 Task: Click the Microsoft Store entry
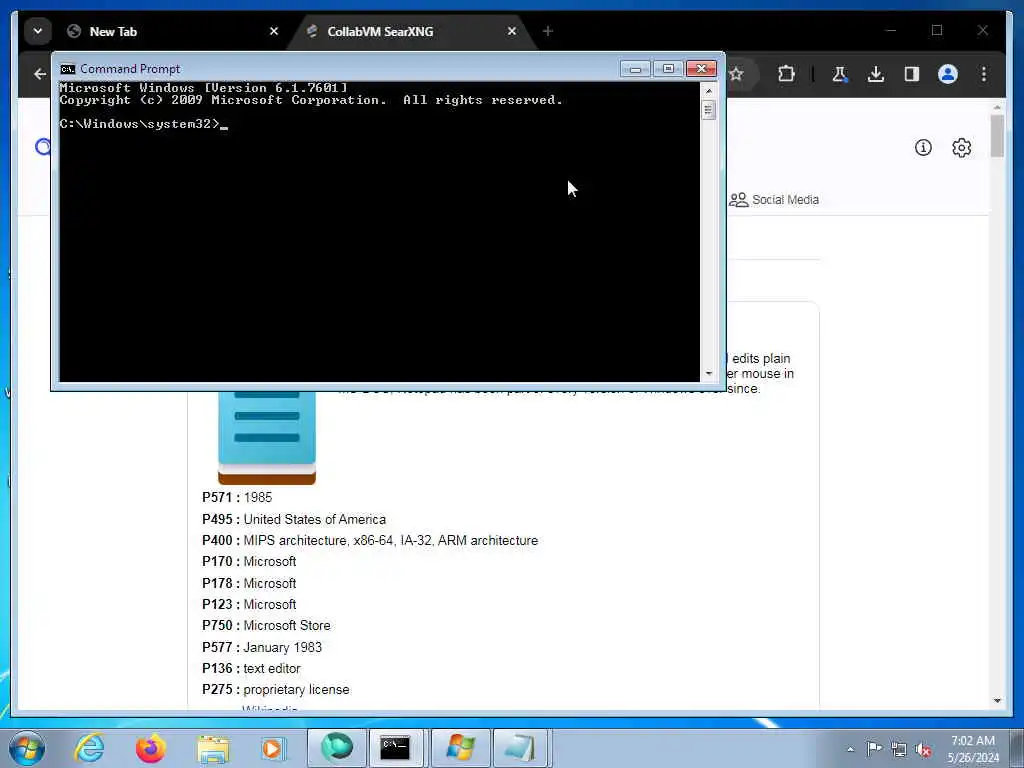(x=287, y=626)
